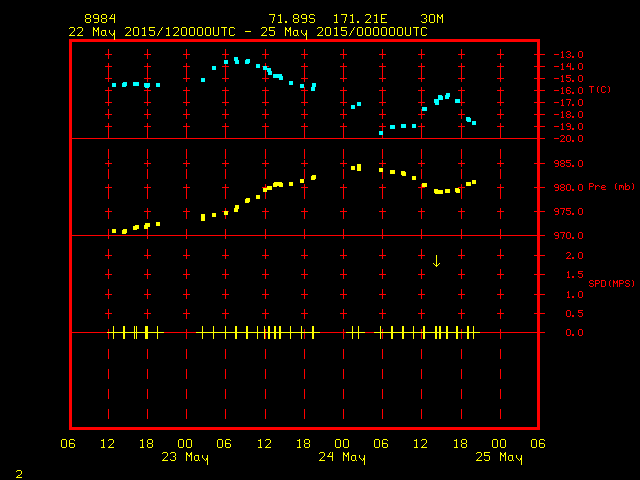This screenshot has height=480, width=640.
Task: Click the 23 May date label
Action: [185, 457]
